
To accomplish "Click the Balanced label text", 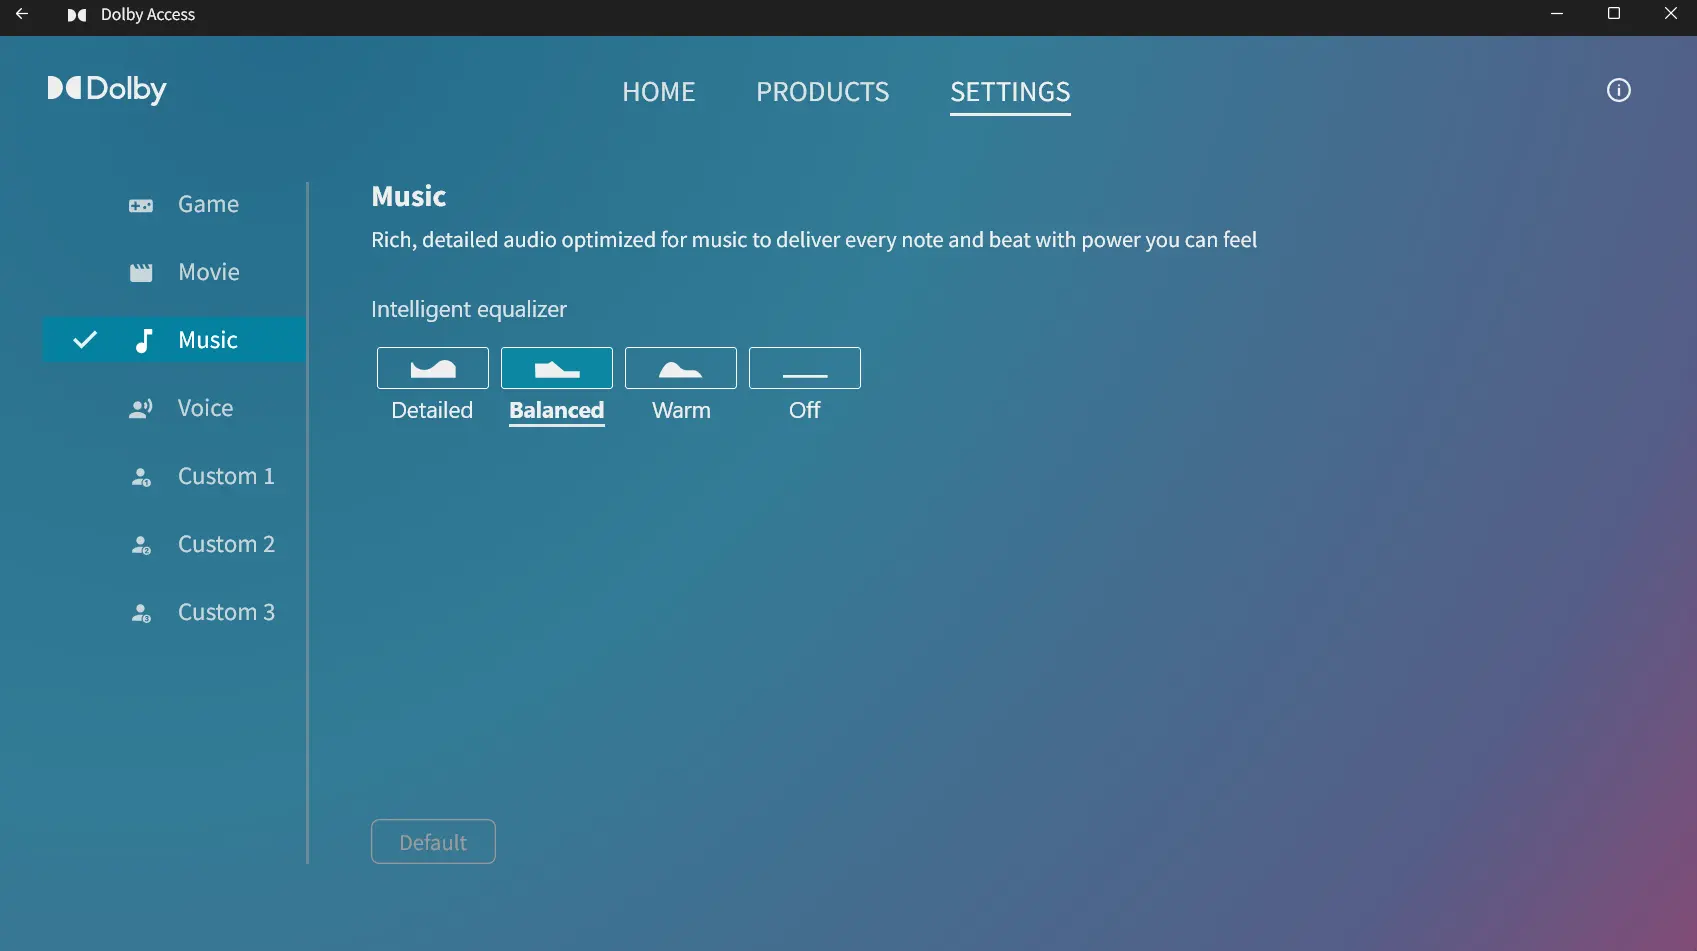I will tap(557, 410).
